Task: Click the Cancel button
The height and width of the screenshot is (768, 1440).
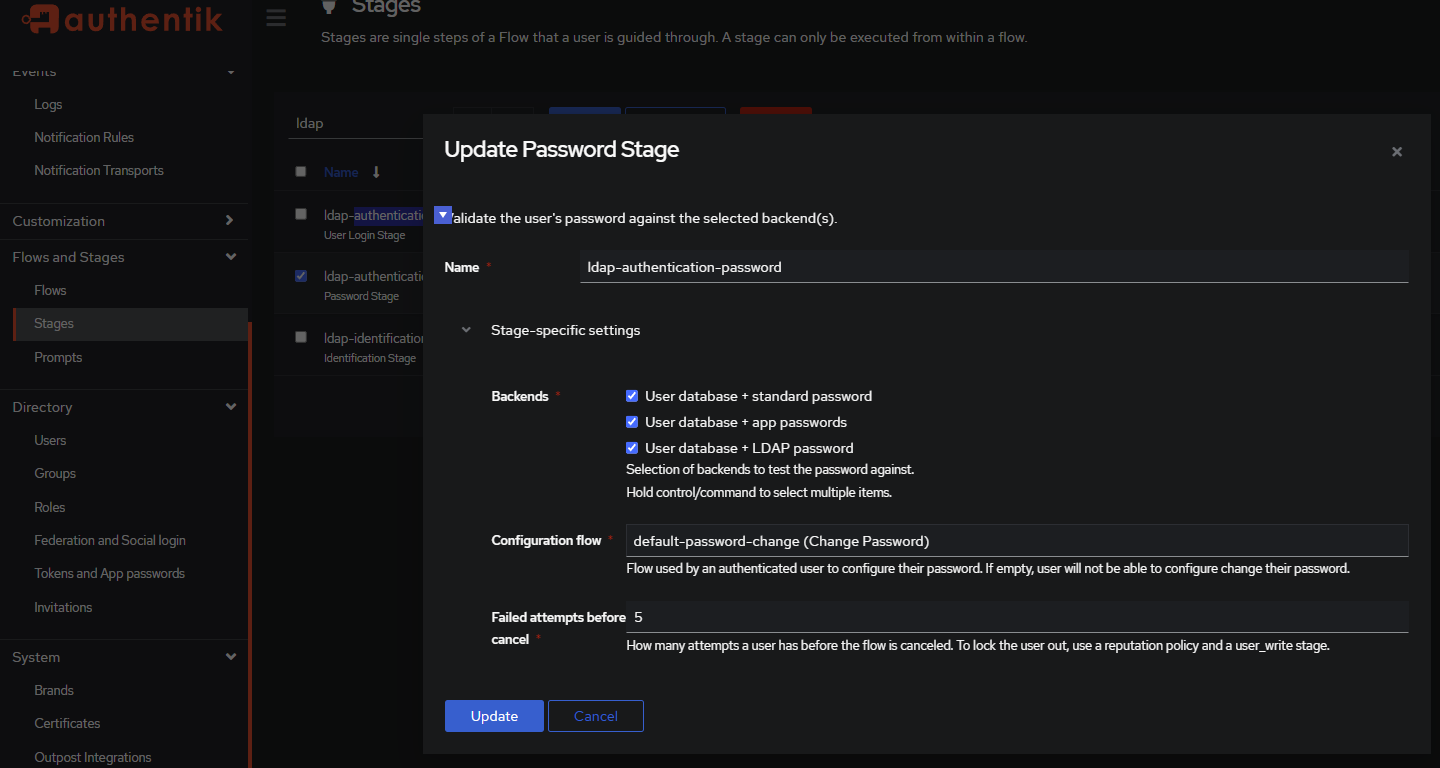Action: 596,716
